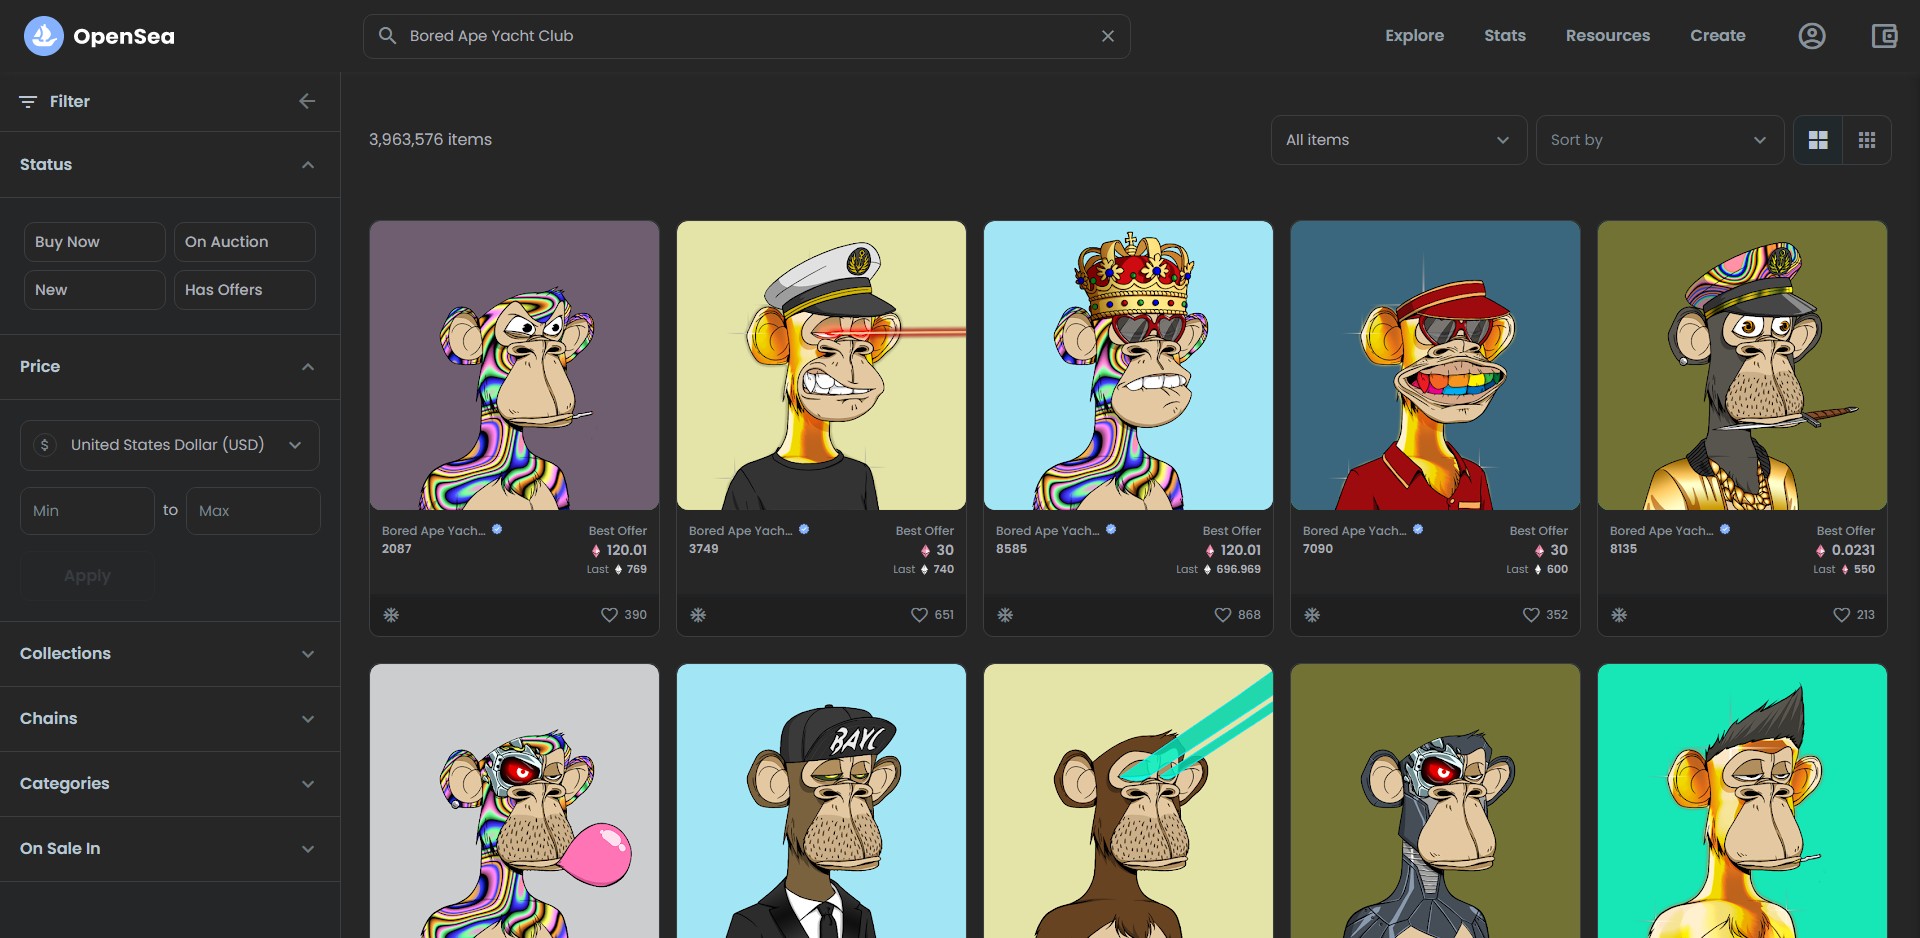1920x938 pixels.
Task: Open the cigar ape 8135 image
Action: (1742, 366)
